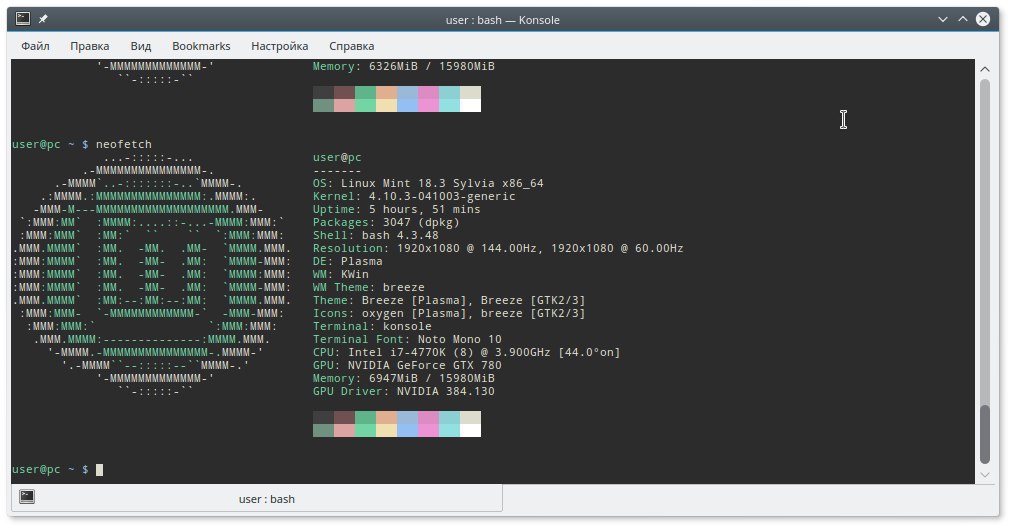The image size is (1012, 529).
Task: Open the Справка menu
Action: click(x=352, y=46)
